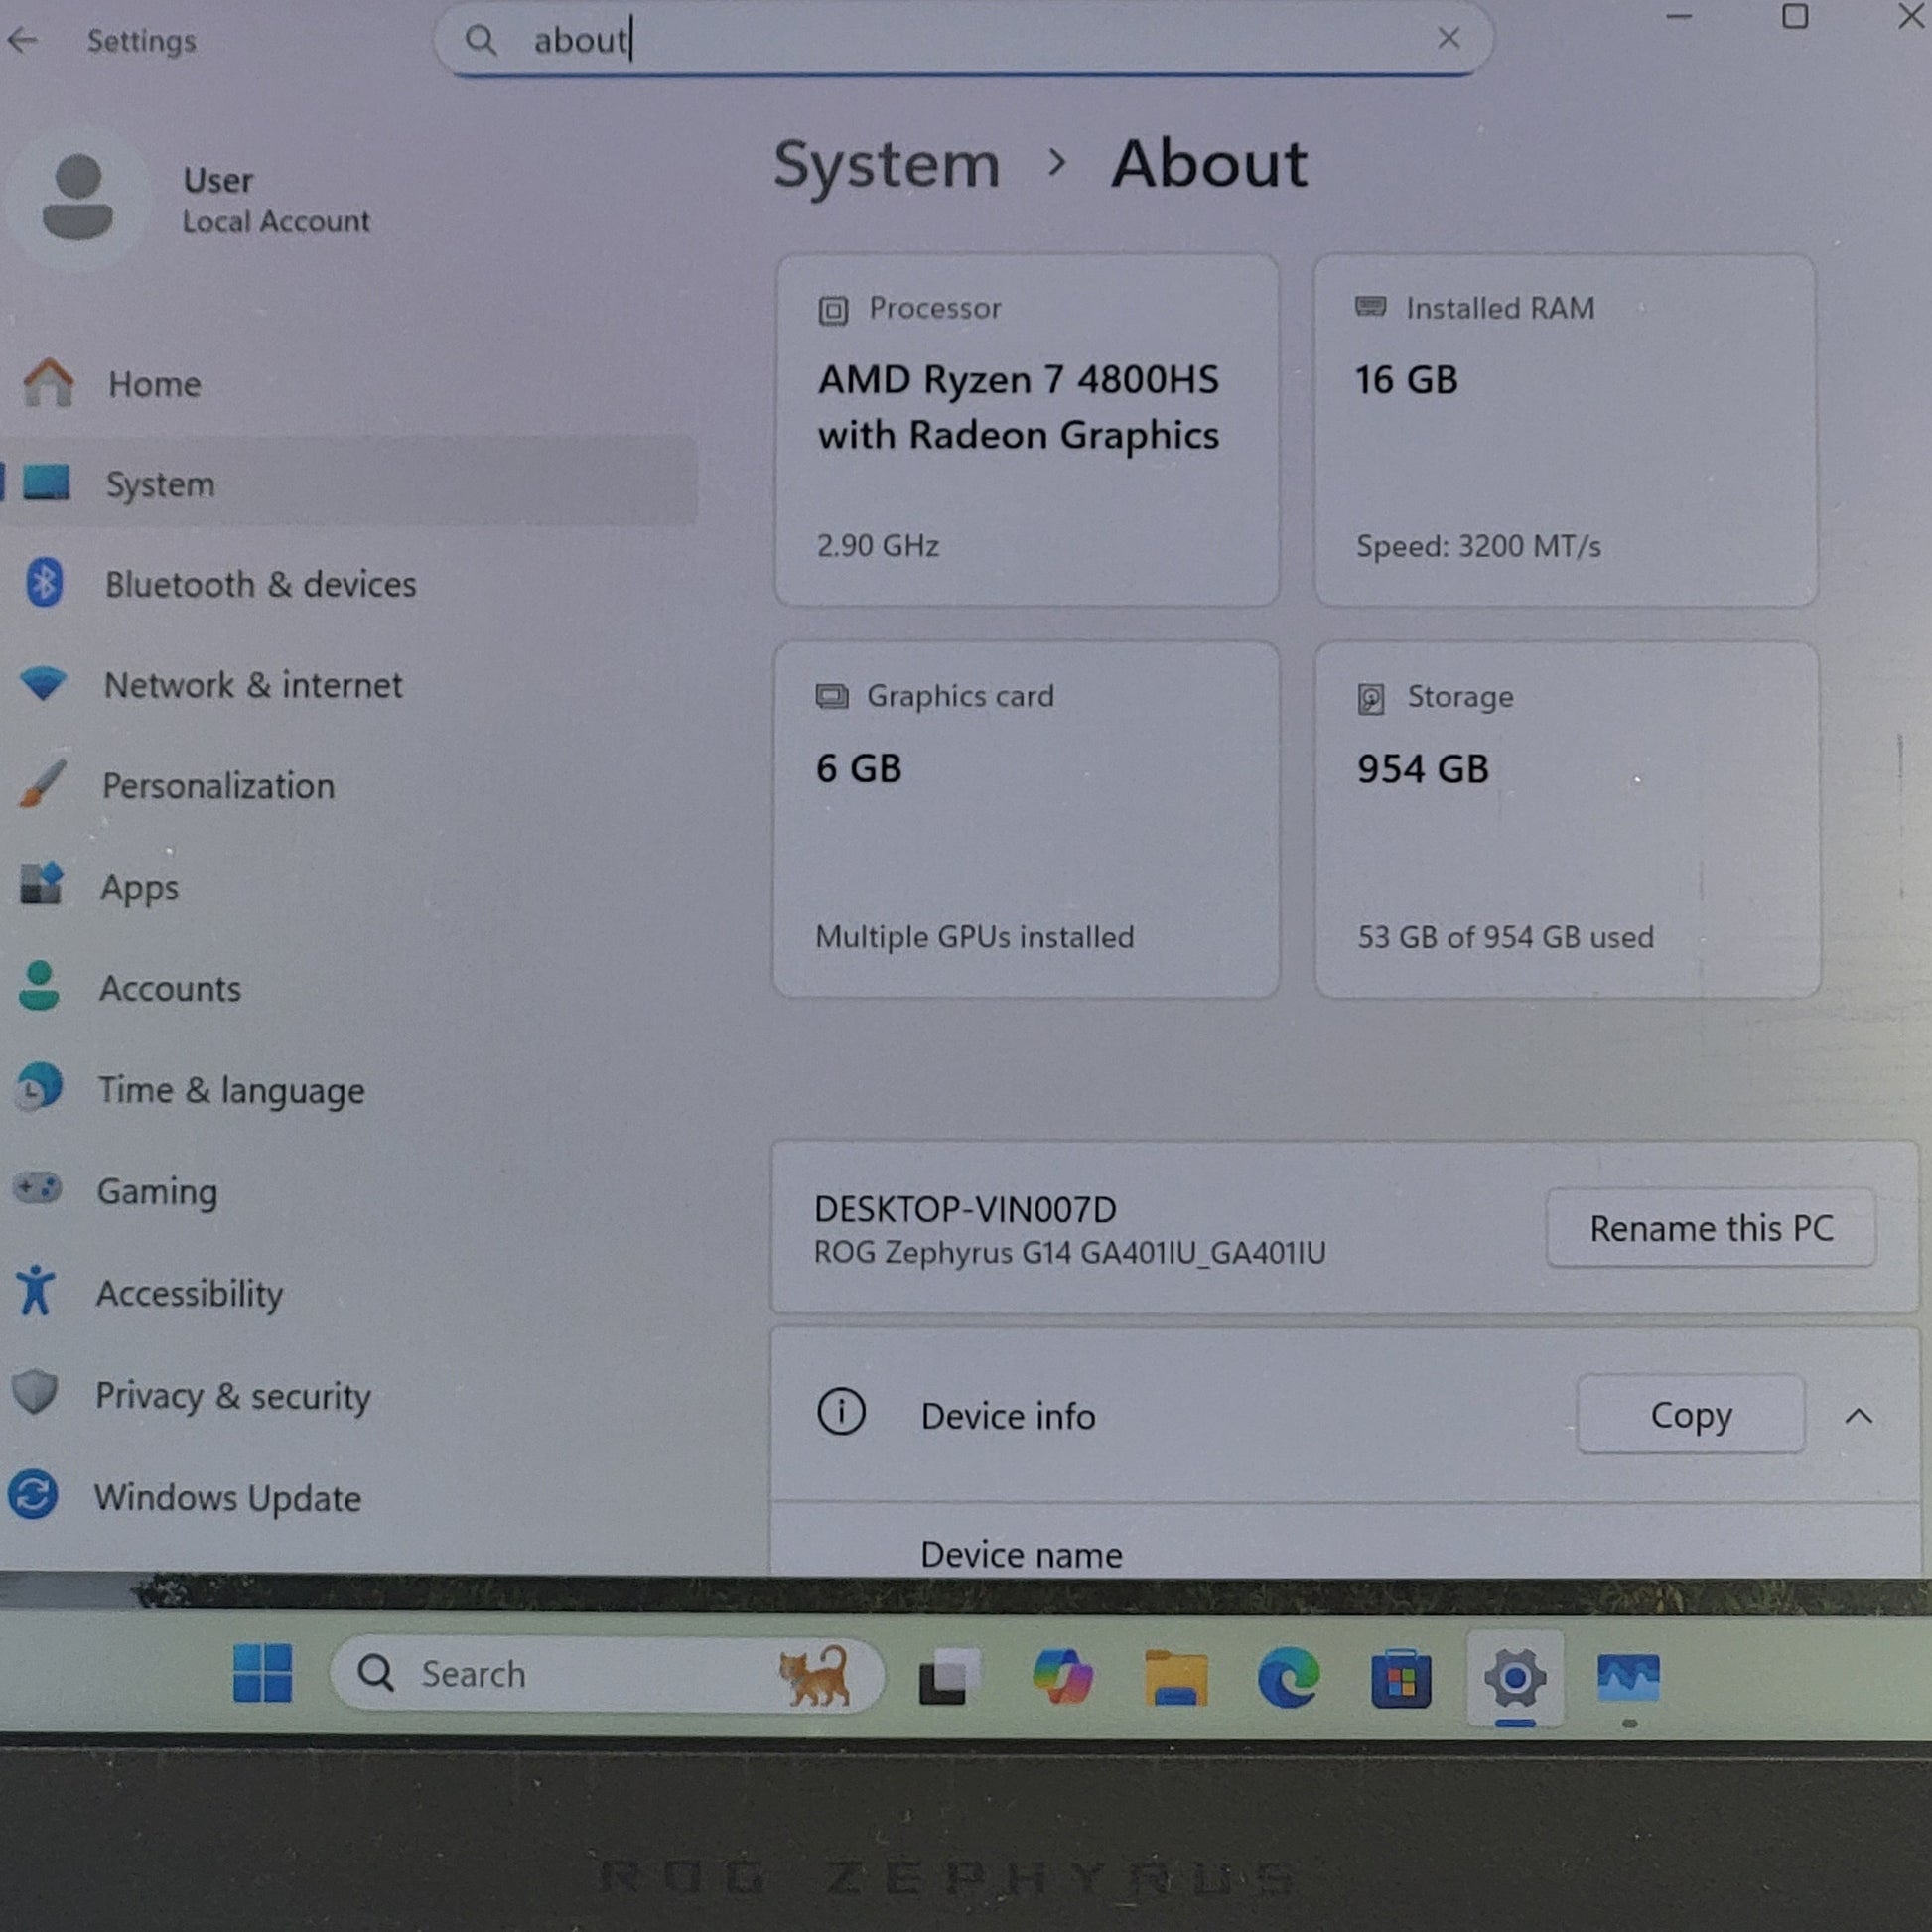
Task: Click the Network Wi-Fi icon in sidebar
Action: [43, 684]
